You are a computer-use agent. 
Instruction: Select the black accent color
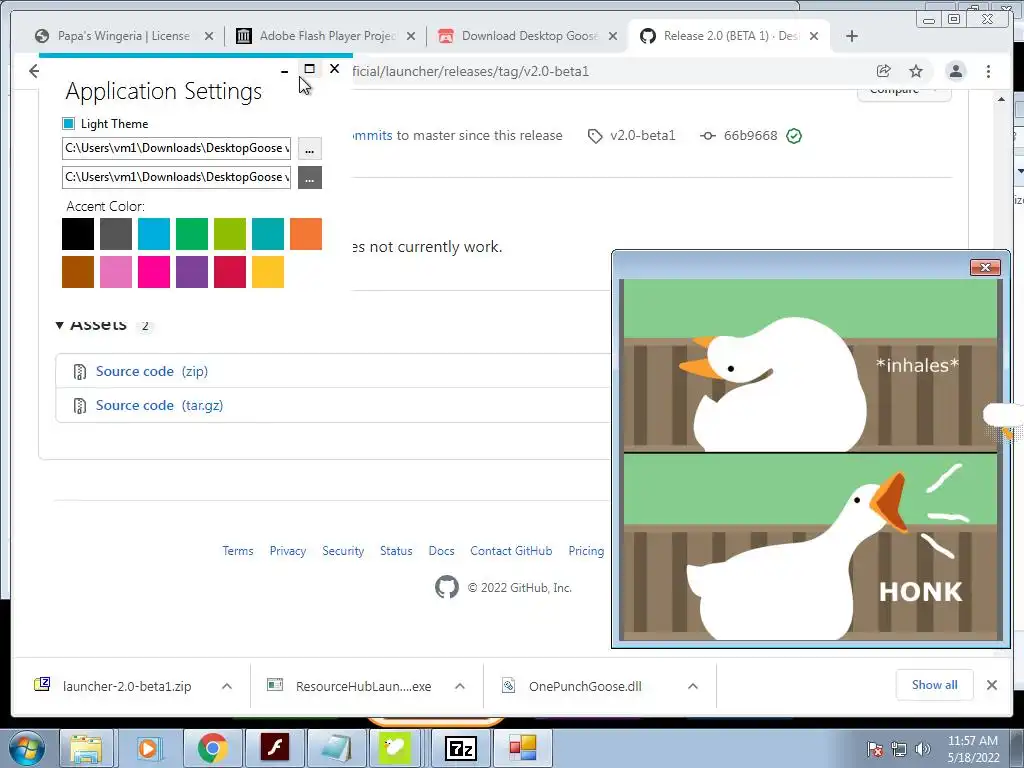[x=78, y=234]
